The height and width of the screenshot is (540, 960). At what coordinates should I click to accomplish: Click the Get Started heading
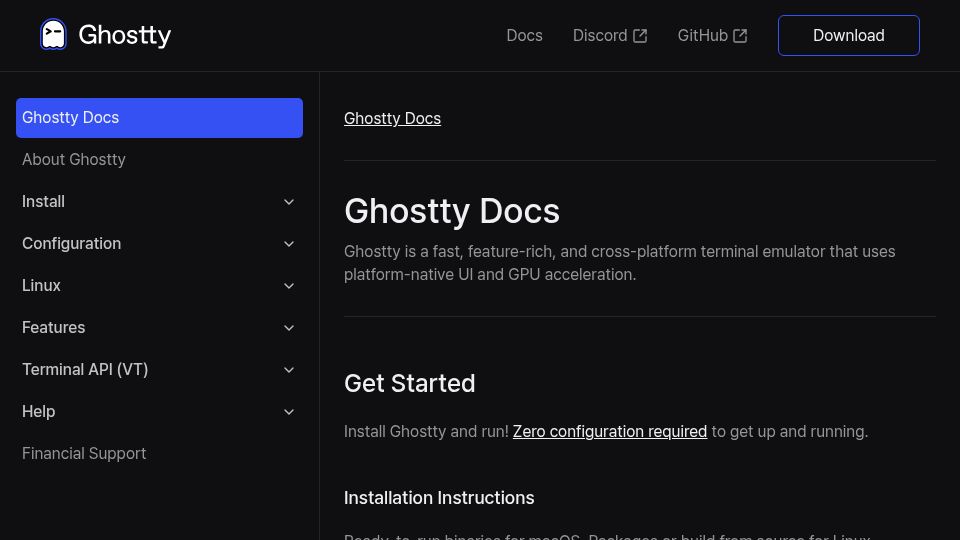click(x=410, y=383)
